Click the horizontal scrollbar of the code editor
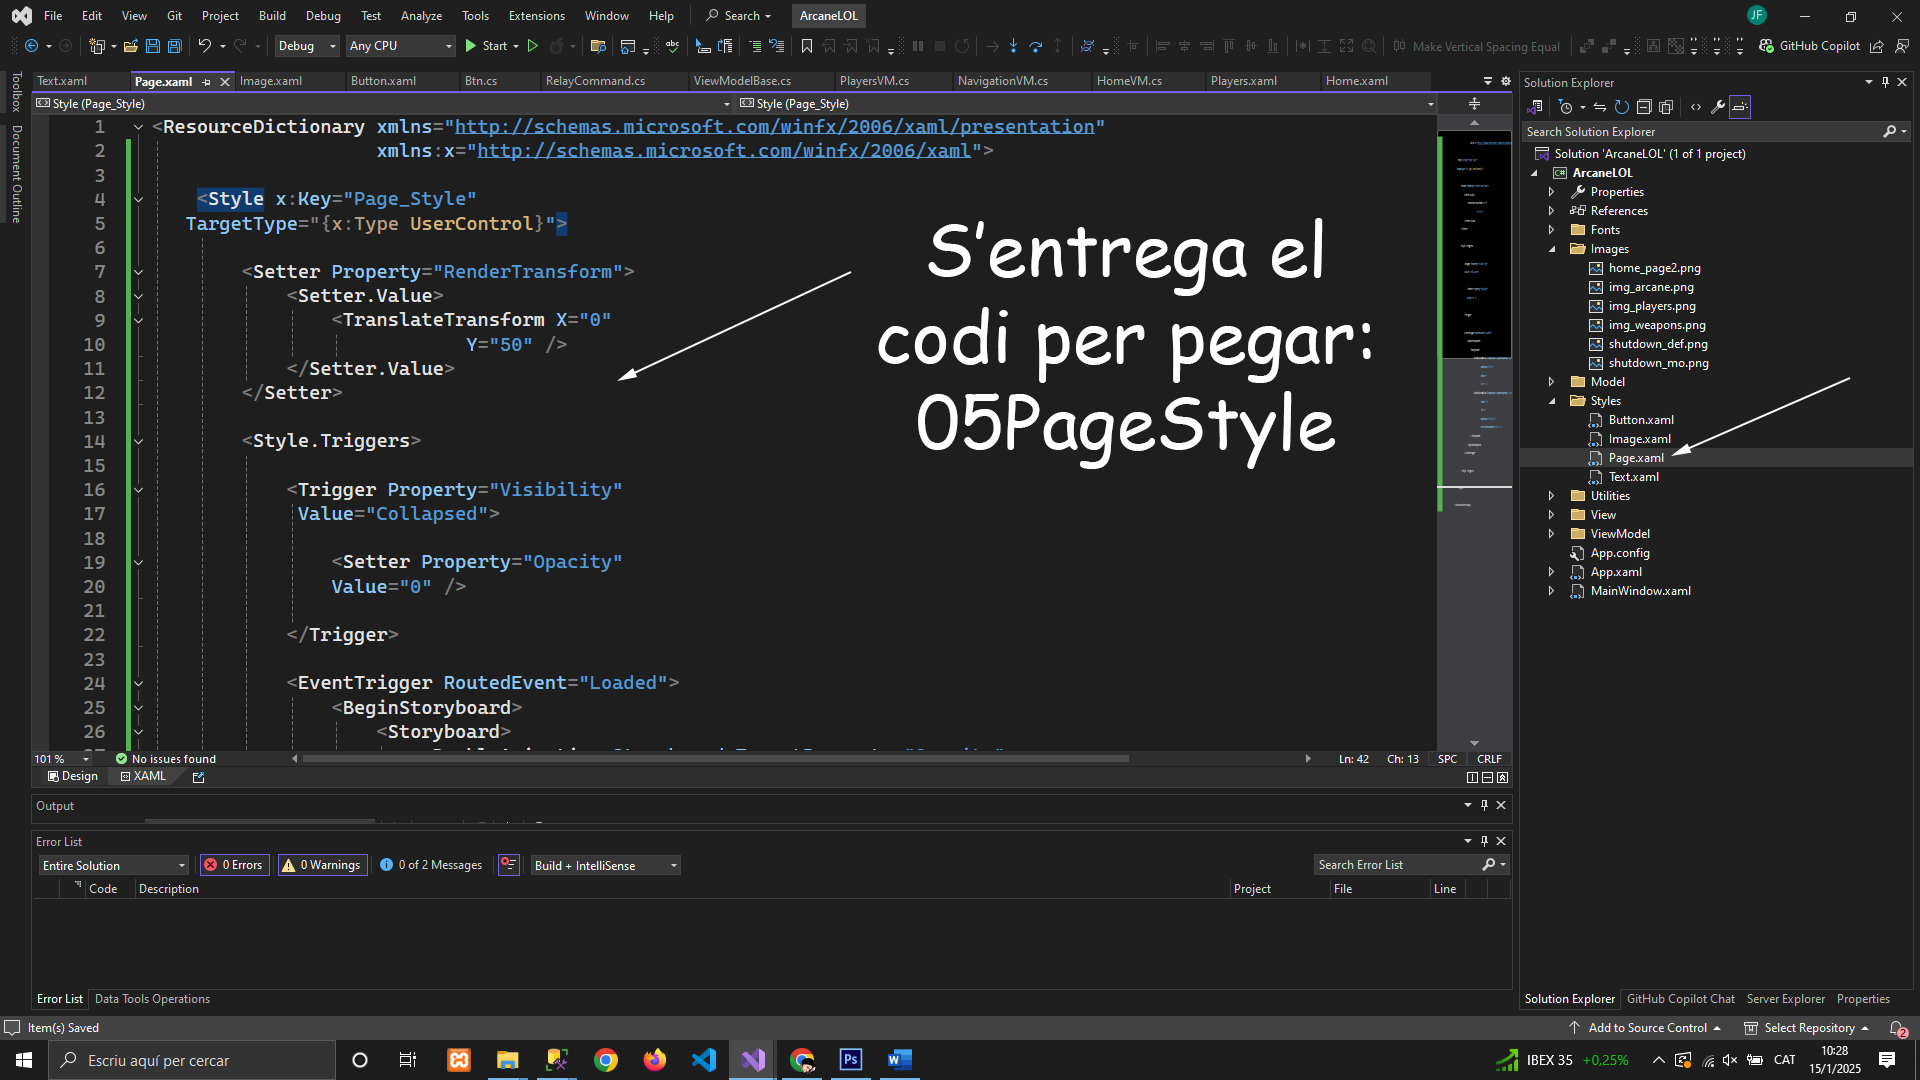Viewport: 1920px width, 1080px height. point(715,759)
